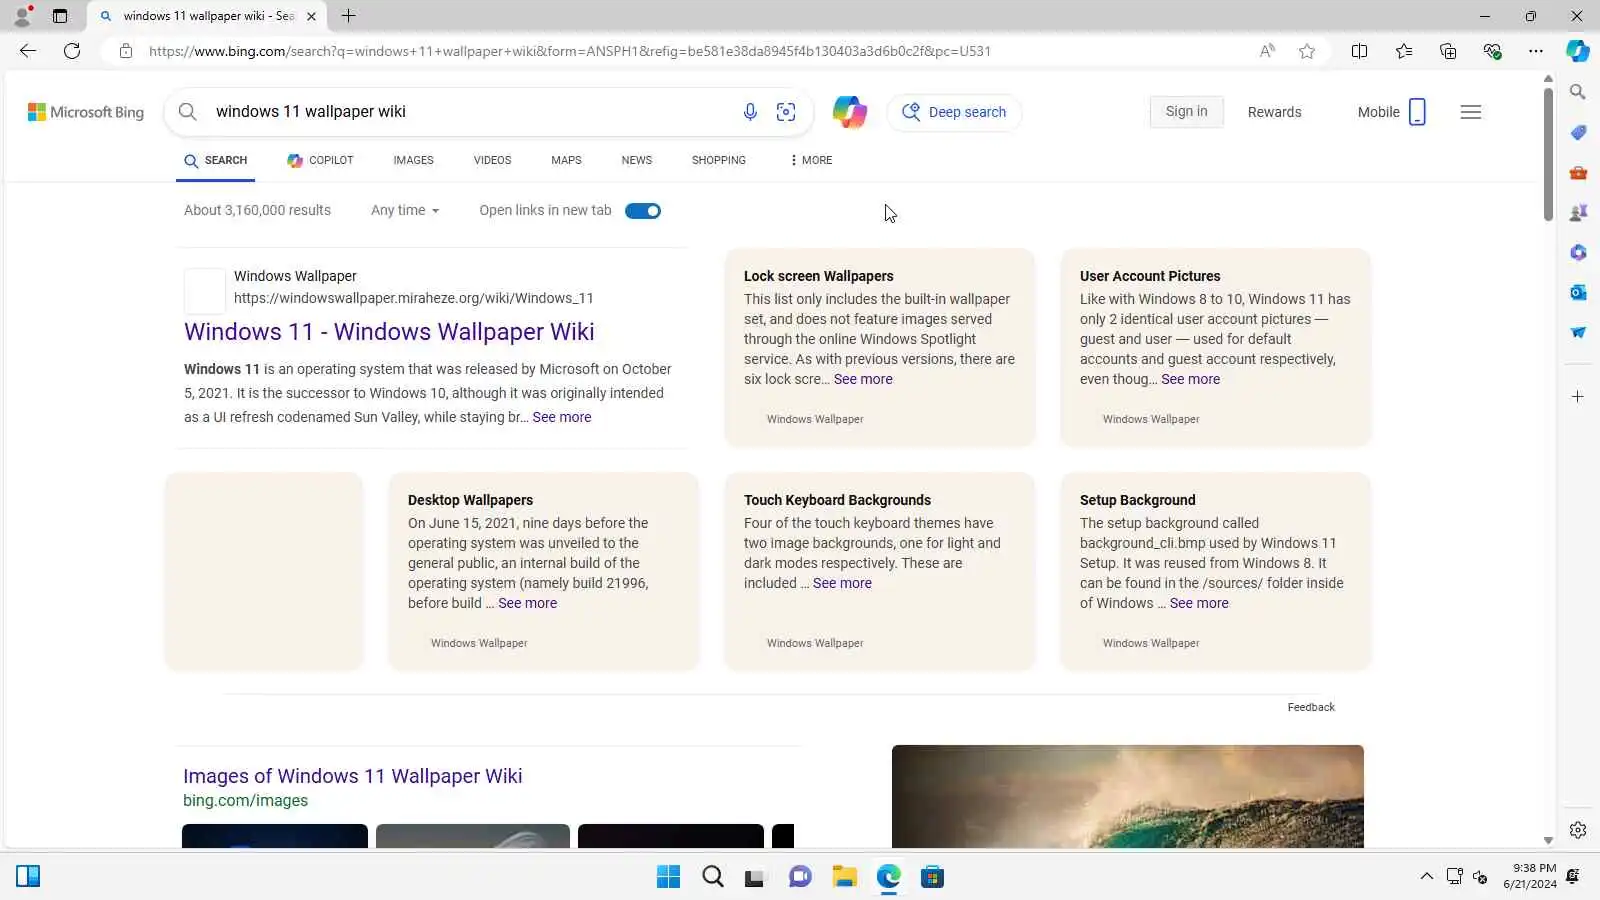The height and width of the screenshot is (900, 1600).
Task: Toggle Open links in new tab switch
Action: pos(643,211)
